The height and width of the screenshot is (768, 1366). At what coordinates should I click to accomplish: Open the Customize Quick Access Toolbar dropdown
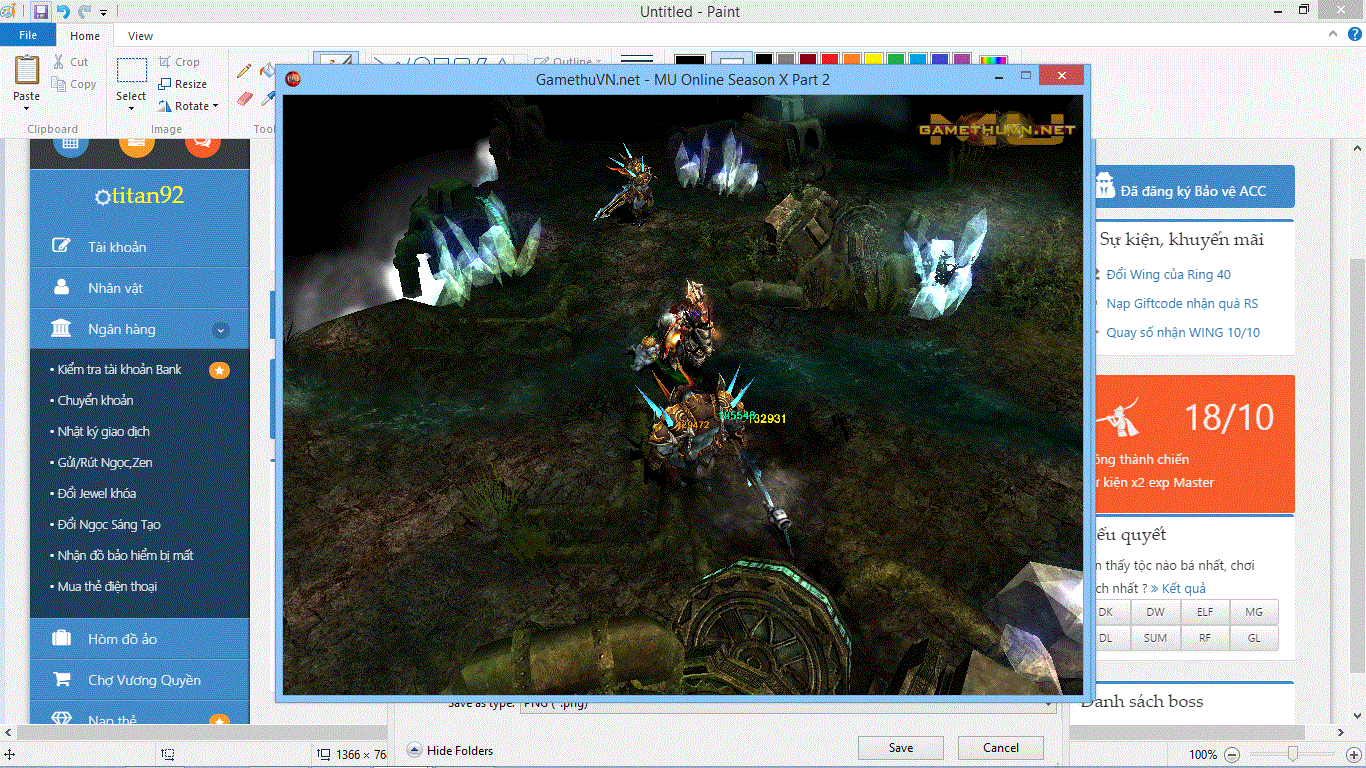point(103,13)
